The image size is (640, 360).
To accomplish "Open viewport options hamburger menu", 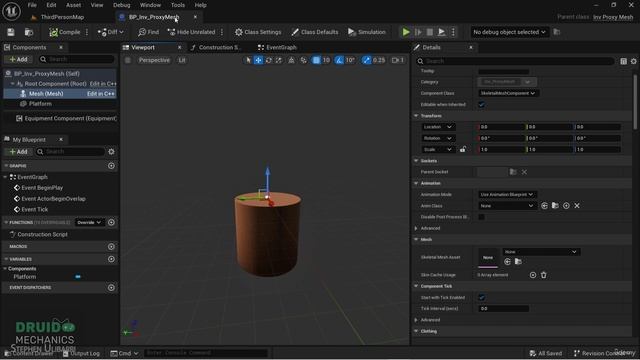I will (x=128, y=60).
